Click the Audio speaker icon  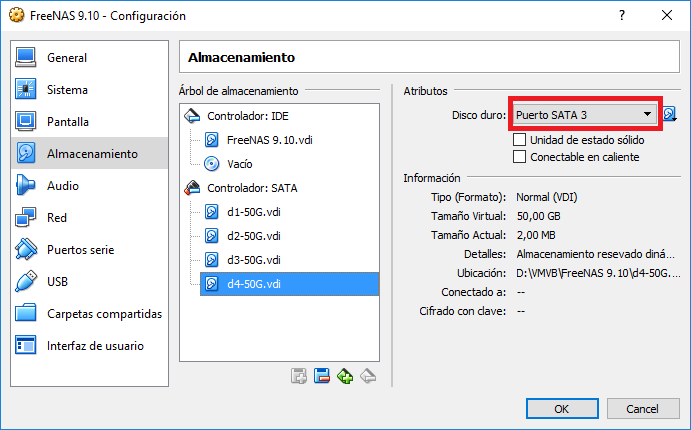click(25, 185)
